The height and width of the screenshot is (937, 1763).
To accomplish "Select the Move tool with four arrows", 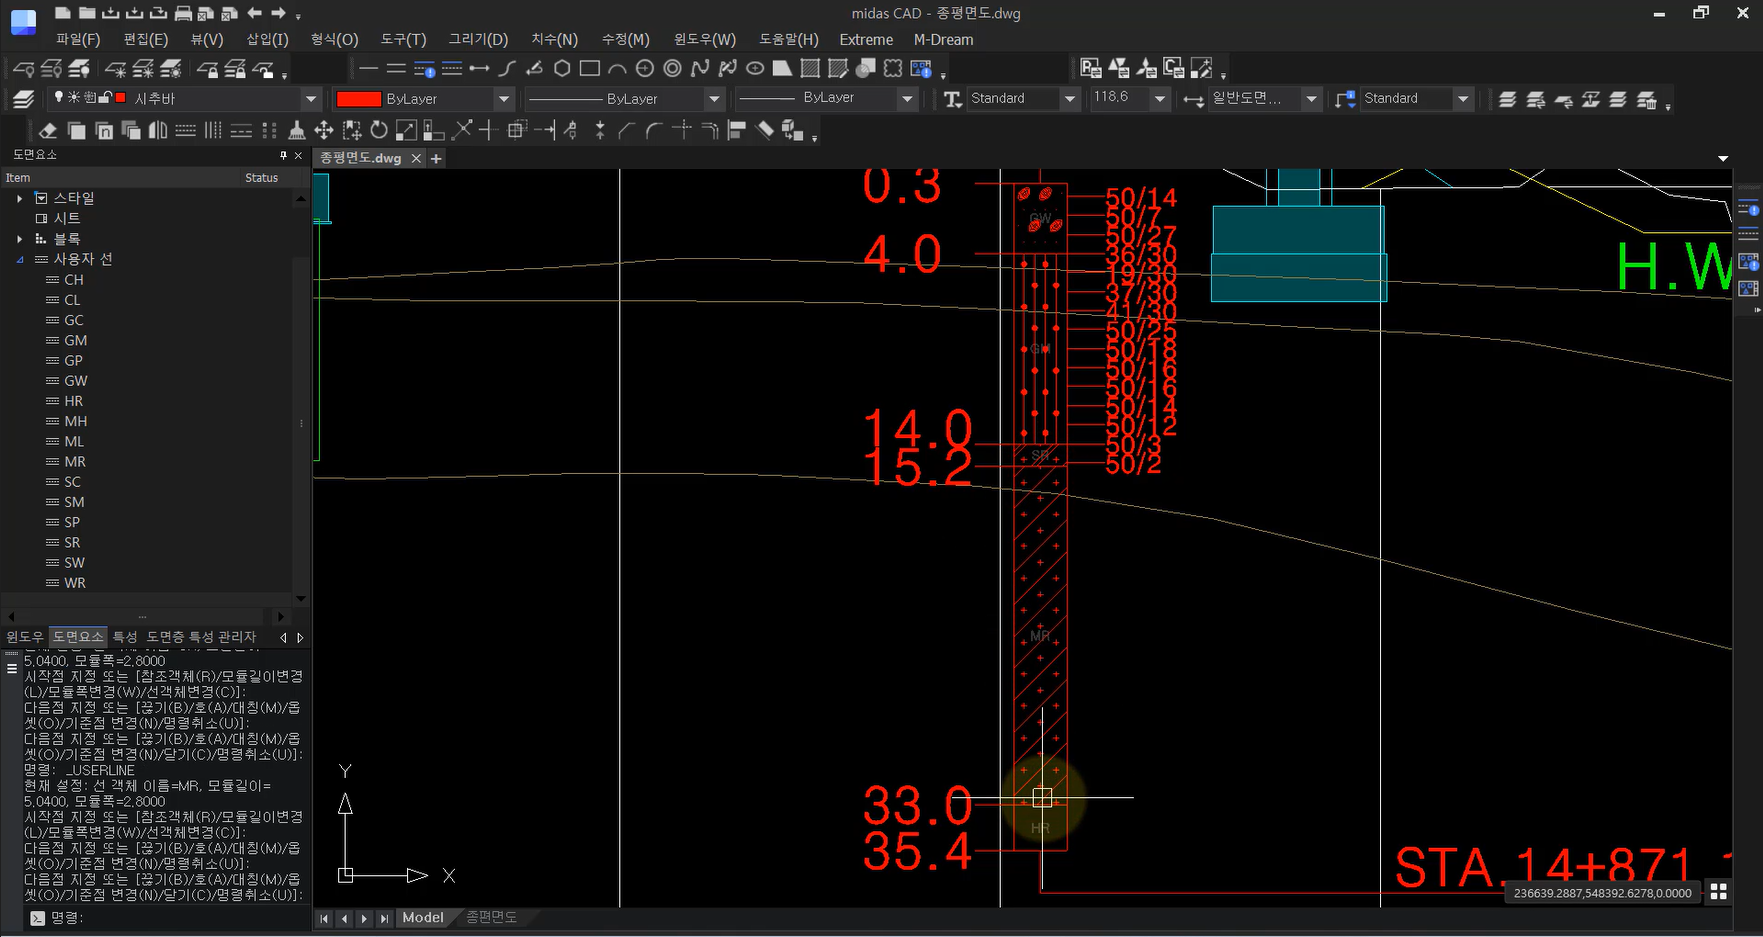I will coord(324,130).
